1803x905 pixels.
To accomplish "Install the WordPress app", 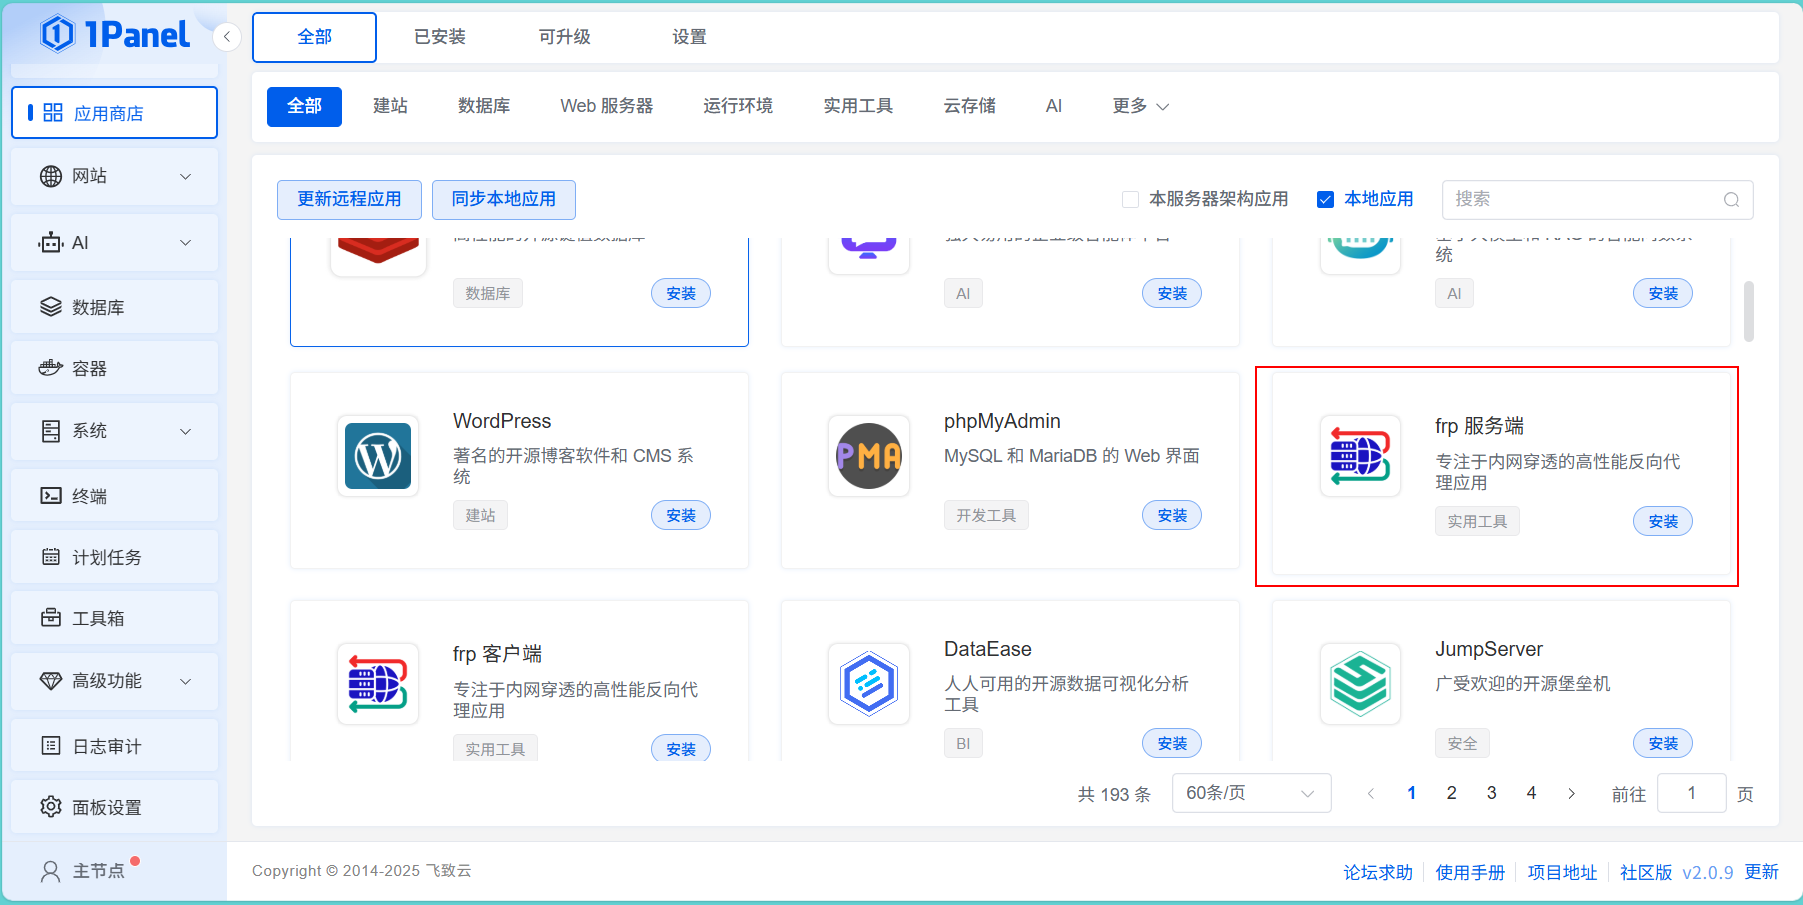I will click(x=680, y=515).
